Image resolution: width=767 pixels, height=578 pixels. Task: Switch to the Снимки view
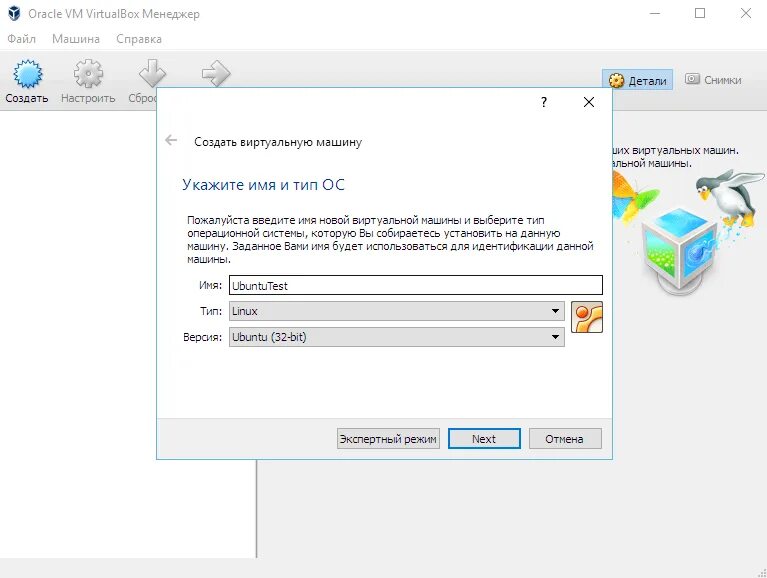(x=713, y=80)
